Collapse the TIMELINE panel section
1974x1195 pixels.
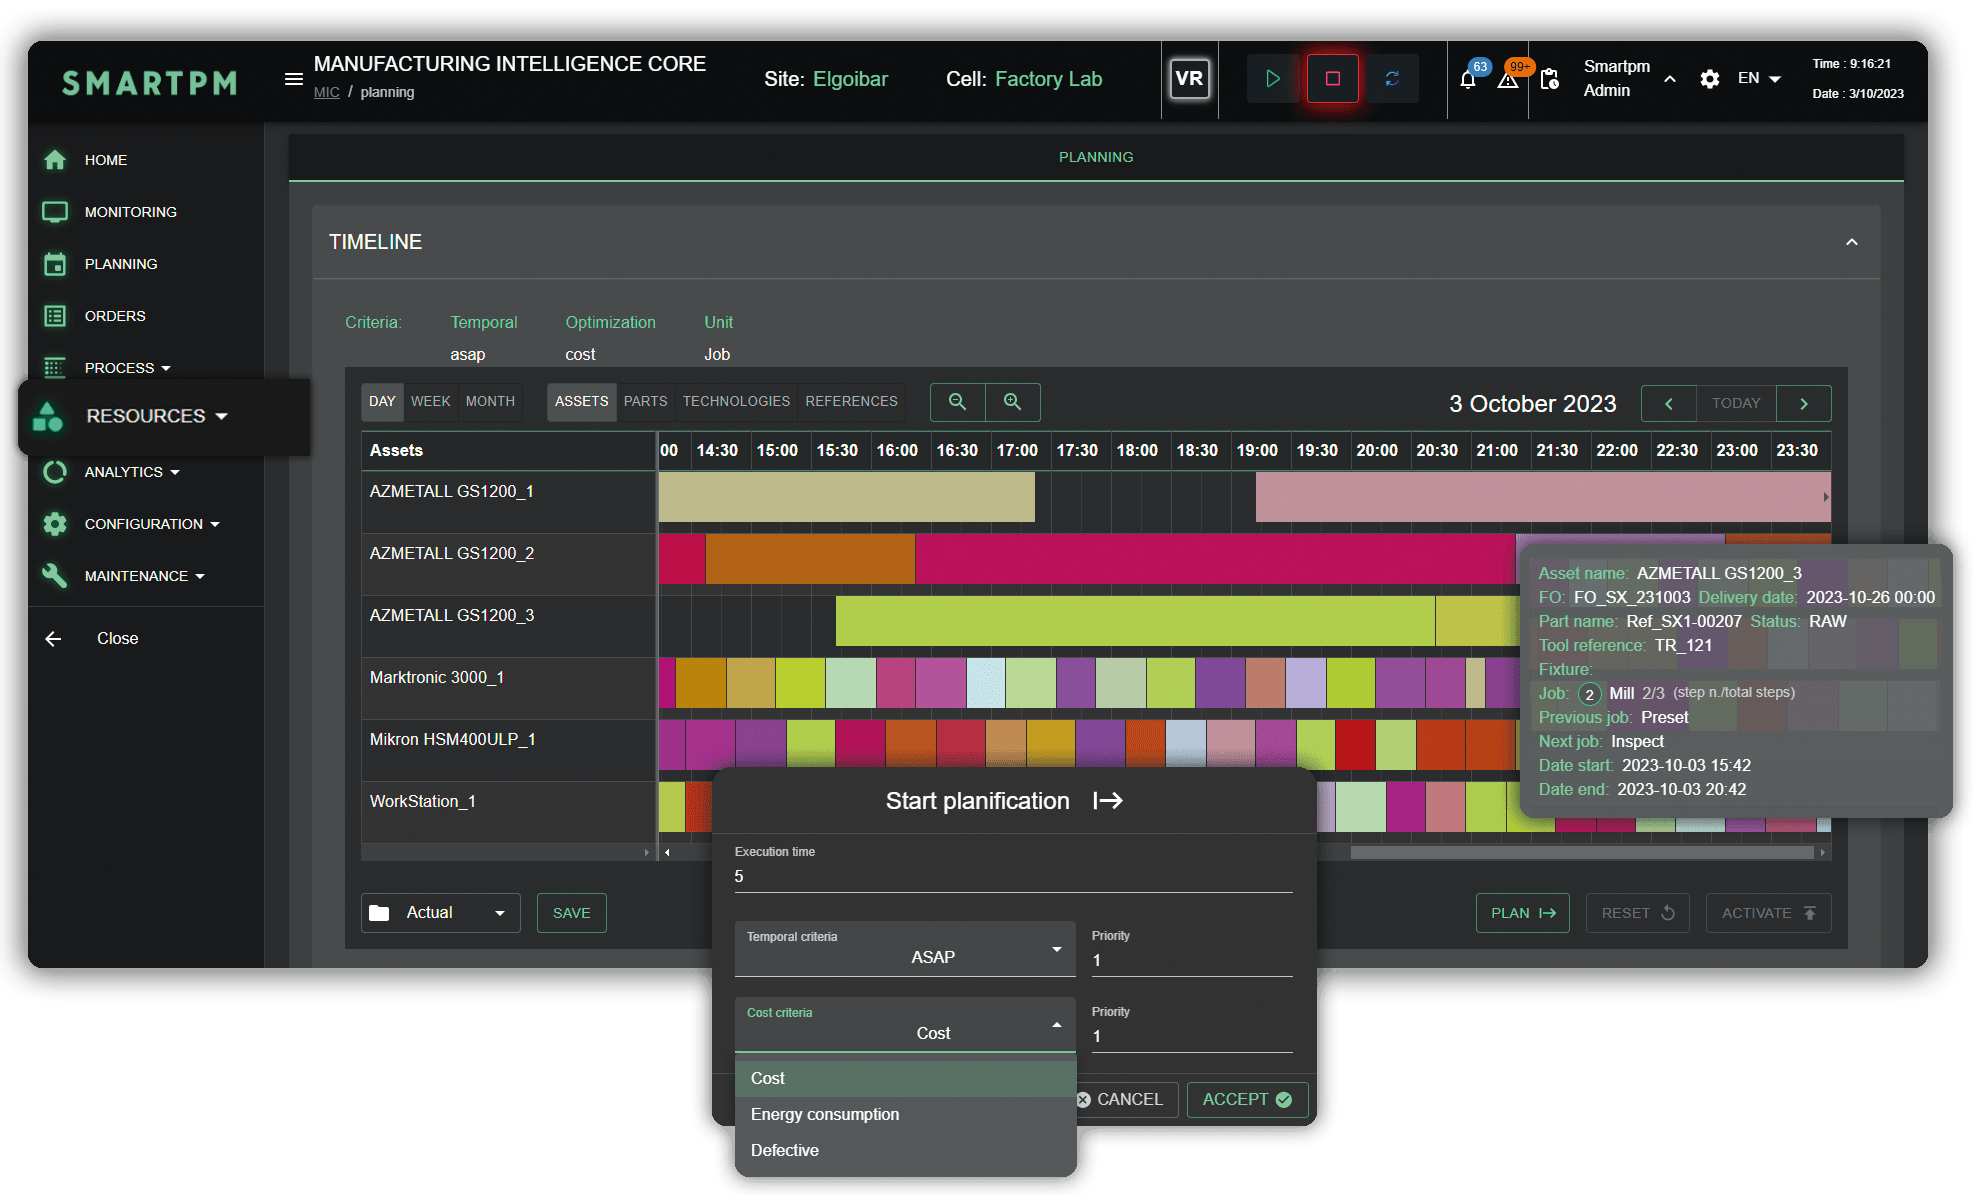tap(1853, 242)
